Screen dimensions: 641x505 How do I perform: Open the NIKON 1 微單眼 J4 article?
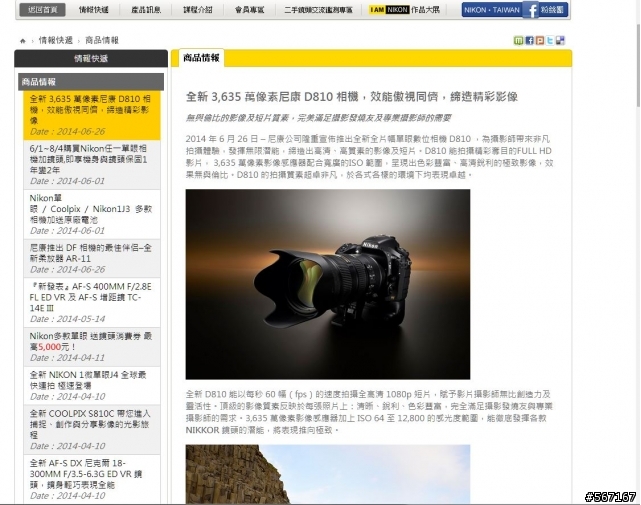point(92,385)
